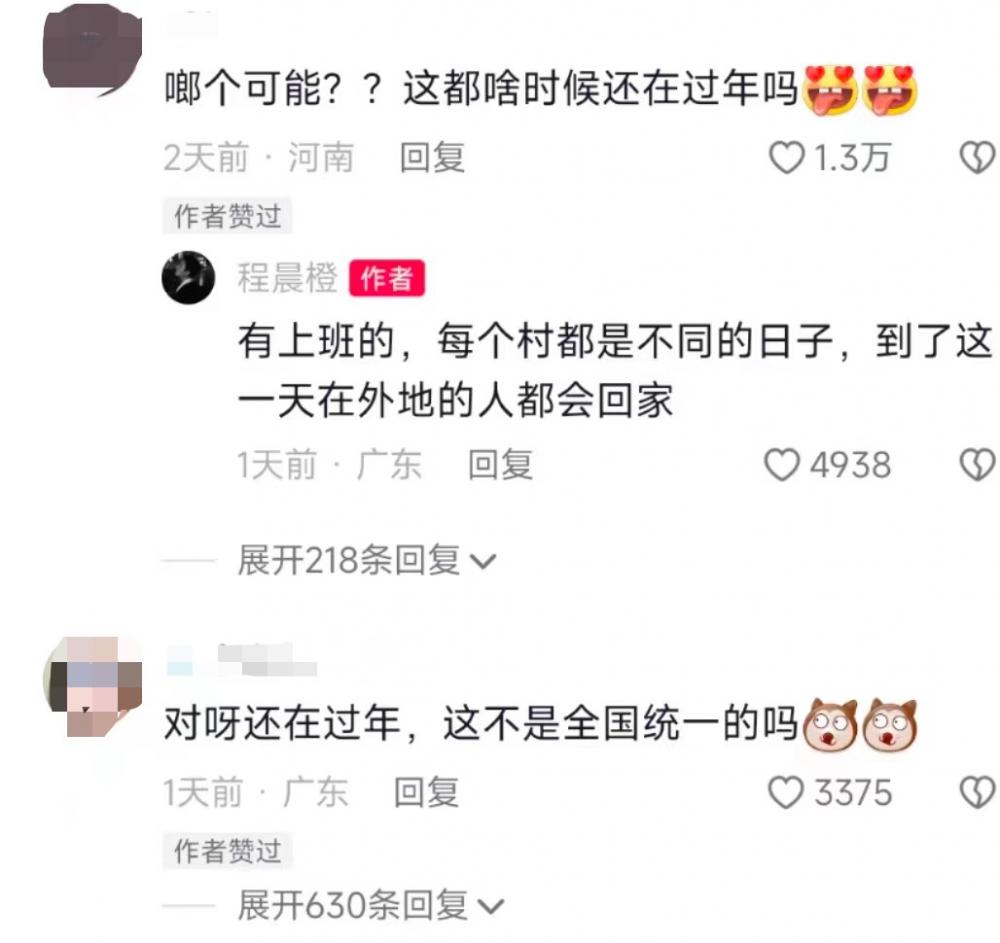The height and width of the screenshot is (943, 1000).
Task: Open the blurred username of second commenter
Action: pos(242,660)
